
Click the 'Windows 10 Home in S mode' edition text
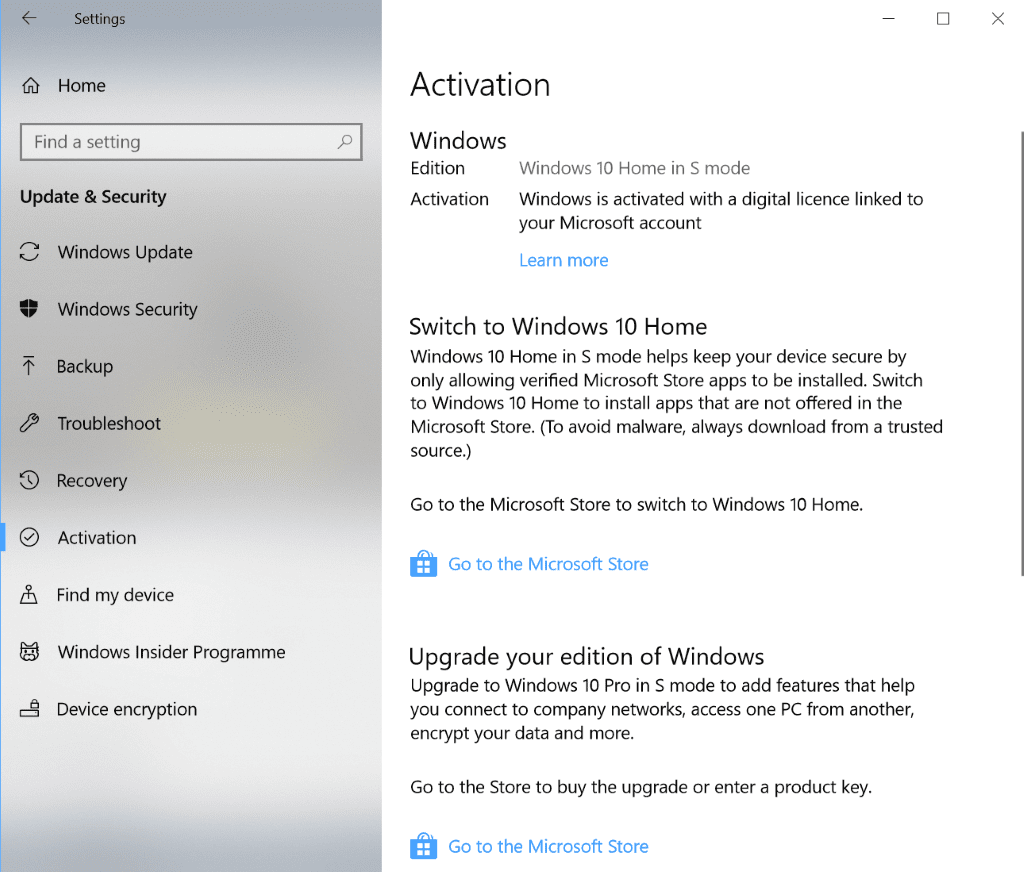(634, 168)
